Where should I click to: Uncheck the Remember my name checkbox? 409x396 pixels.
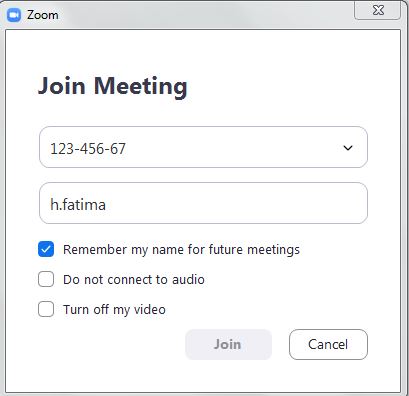point(46,249)
